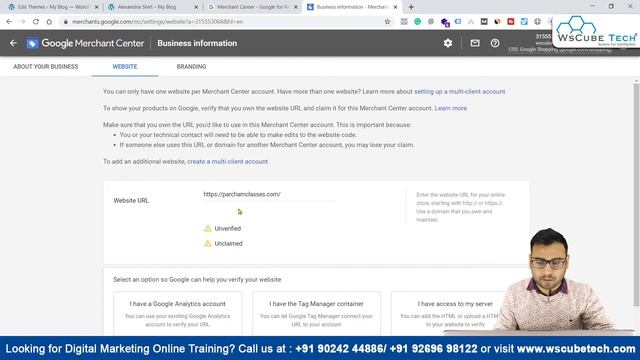This screenshot has height=360, width=640.
Task: Click the Business information header title
Action: pyautogui.click(x=197, y=43)
